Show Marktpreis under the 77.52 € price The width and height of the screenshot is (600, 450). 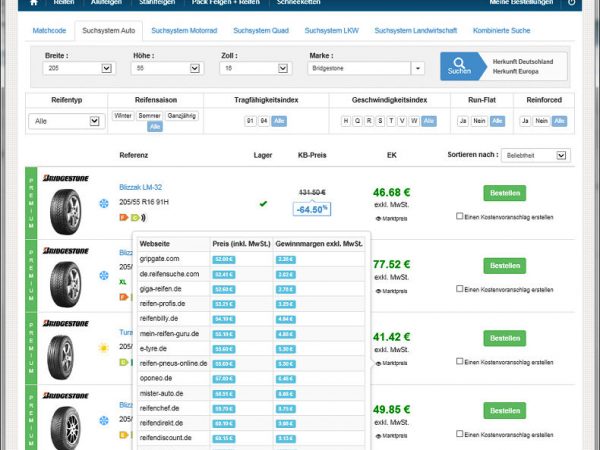(x=391, y=291)
